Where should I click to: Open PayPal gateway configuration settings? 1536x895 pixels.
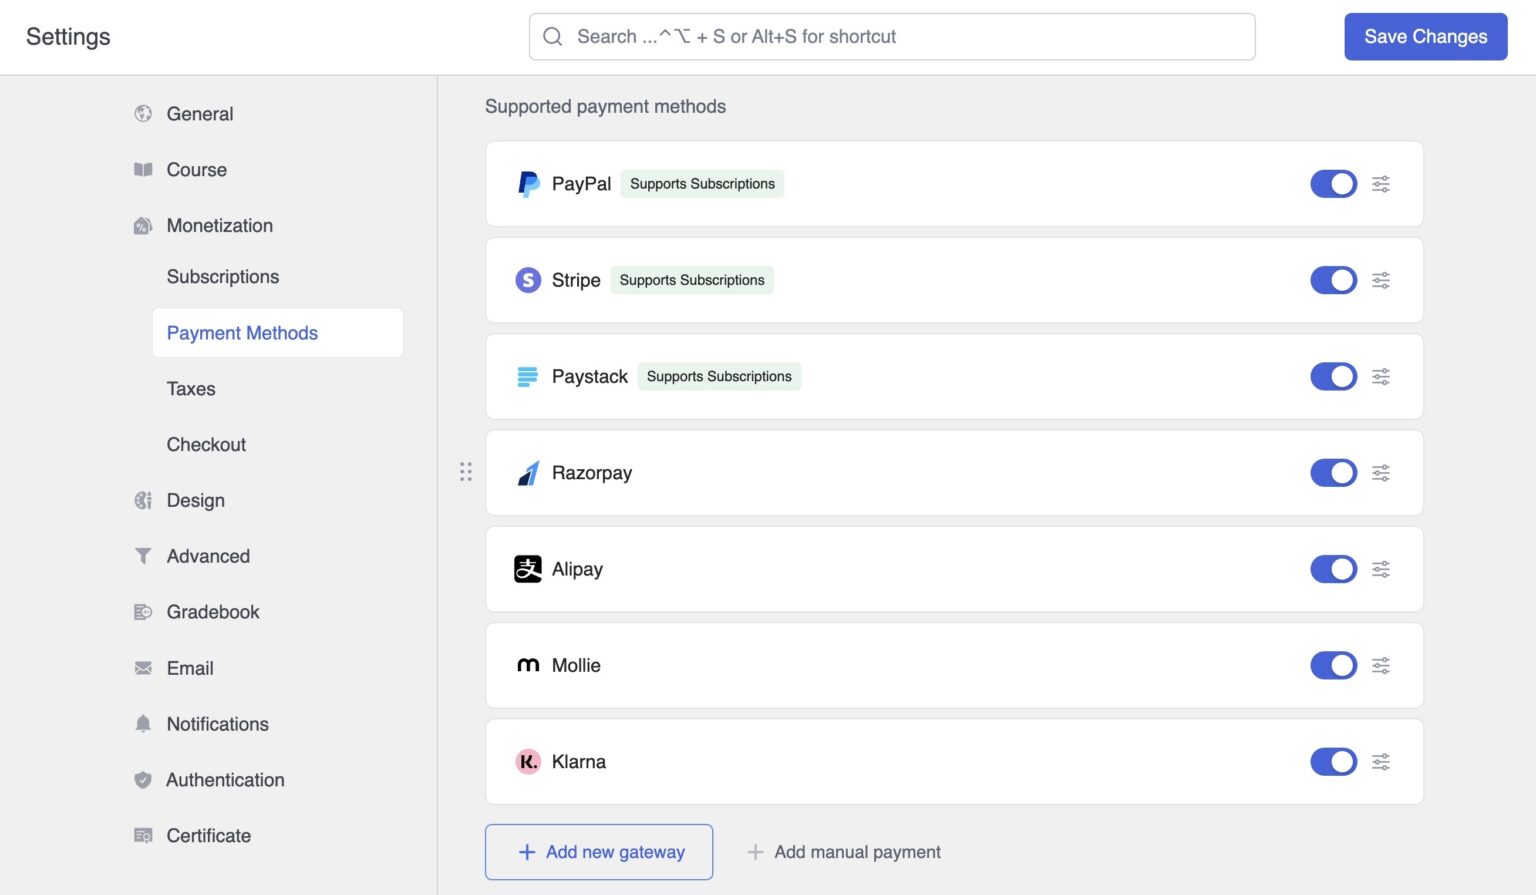(1381, 184)
